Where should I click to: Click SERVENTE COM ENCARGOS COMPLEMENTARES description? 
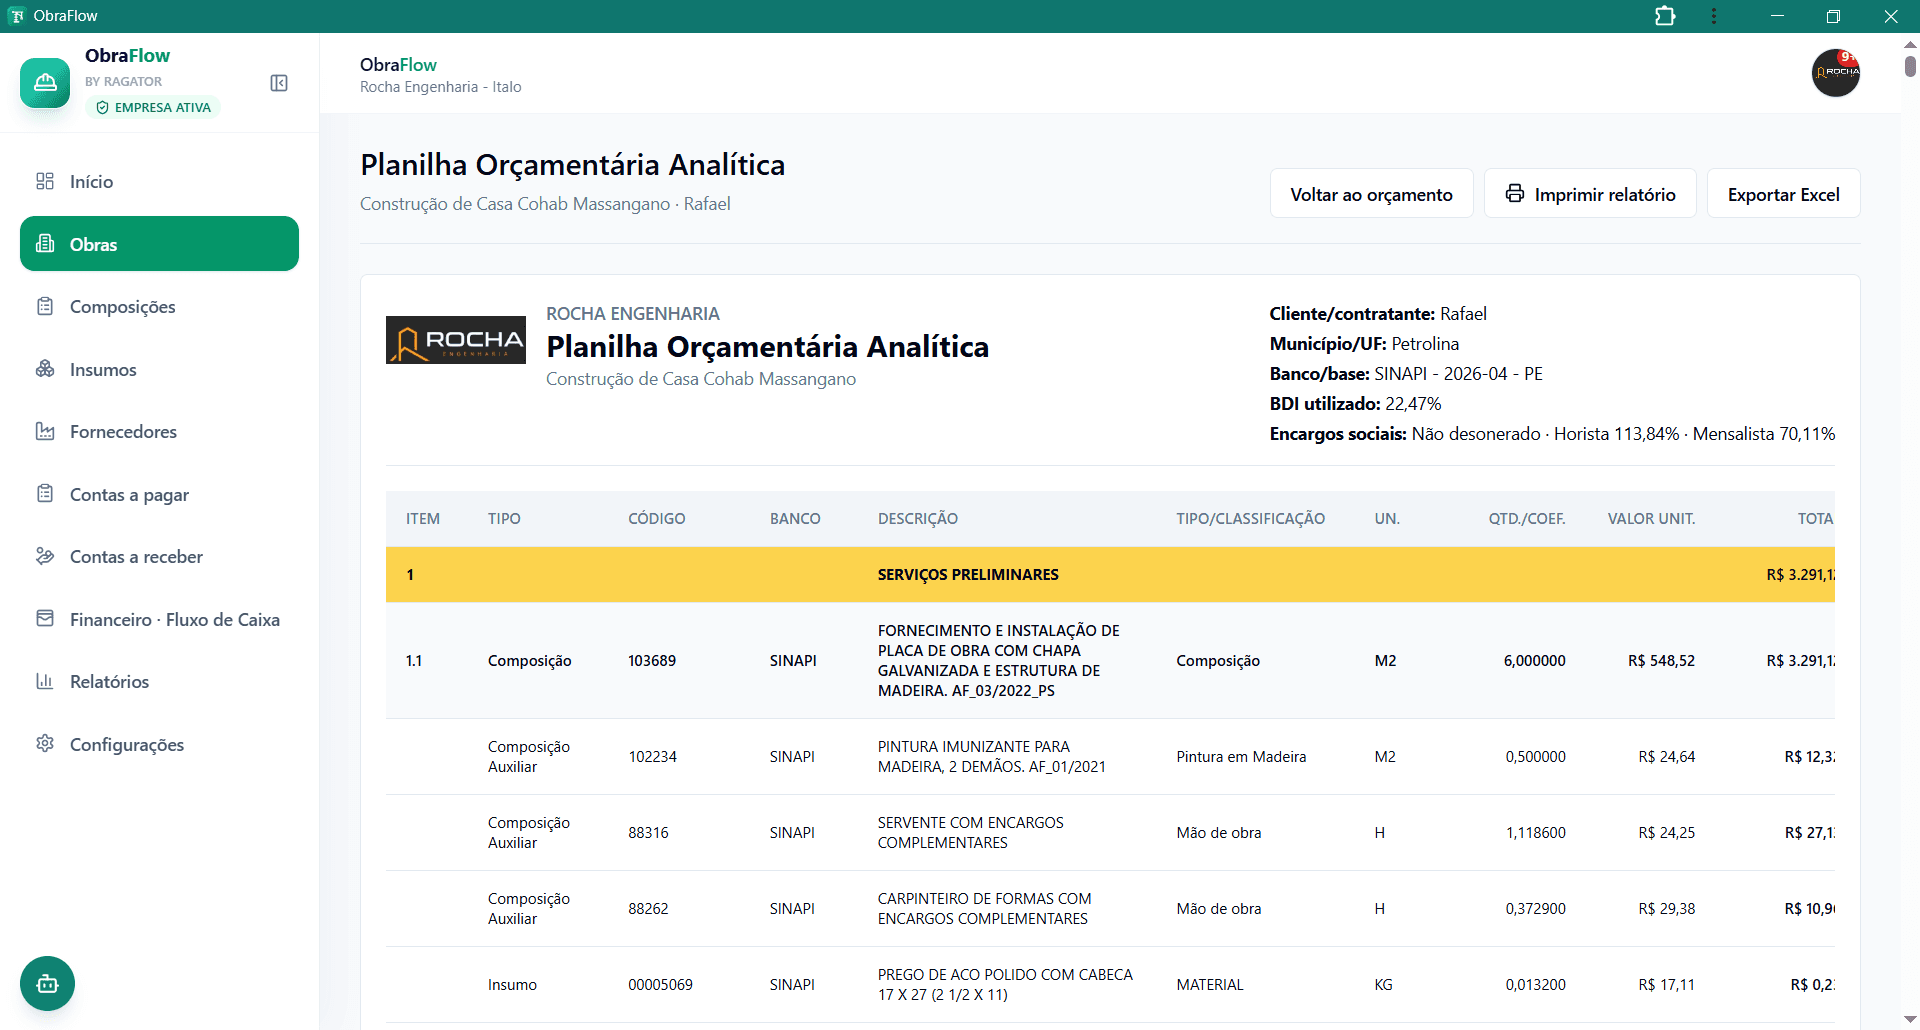[x=971, y=832]
